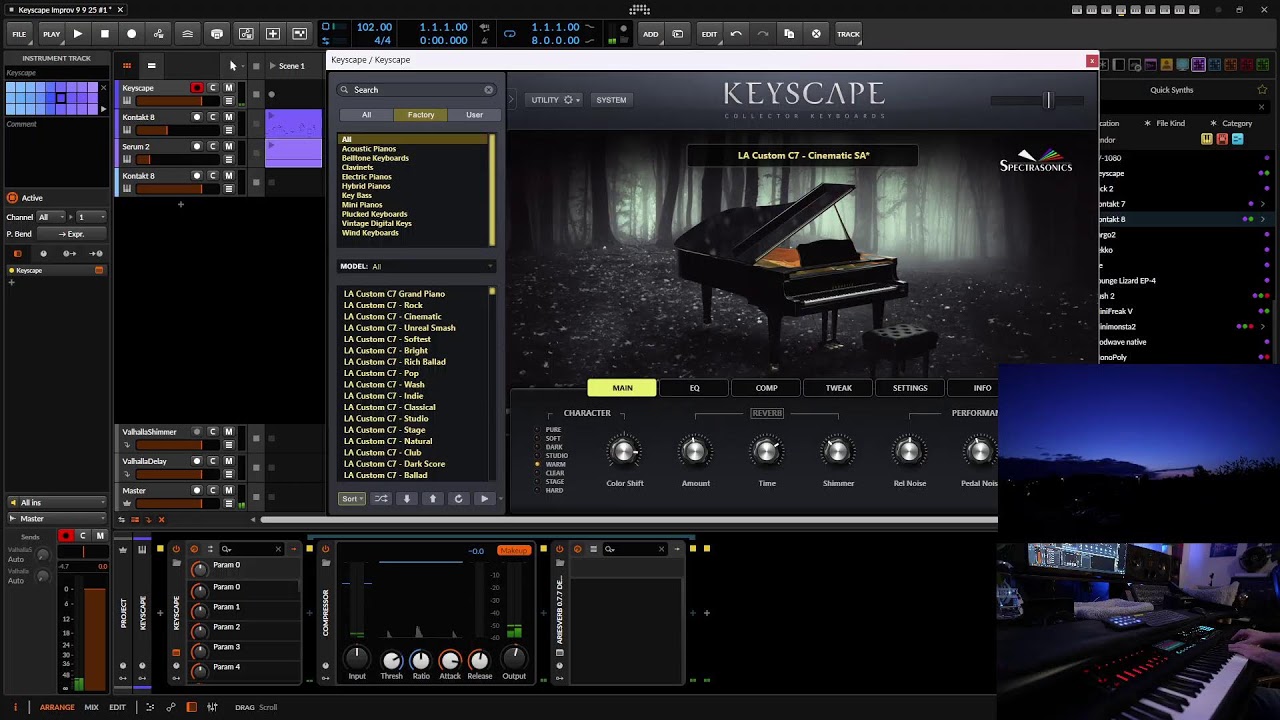1280x720 pixels.
Task: Open the MODEL All dropdown
Action: click(x=416, y=267)
